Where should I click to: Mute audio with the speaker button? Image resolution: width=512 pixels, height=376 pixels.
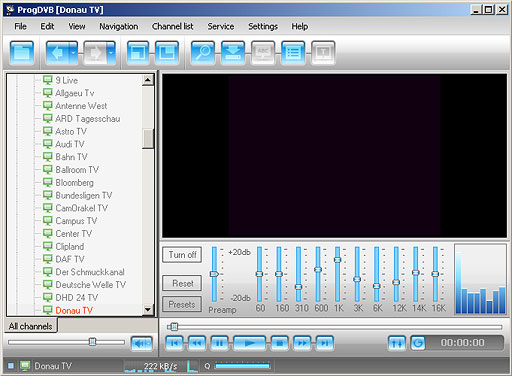click(x=142, y=343)
